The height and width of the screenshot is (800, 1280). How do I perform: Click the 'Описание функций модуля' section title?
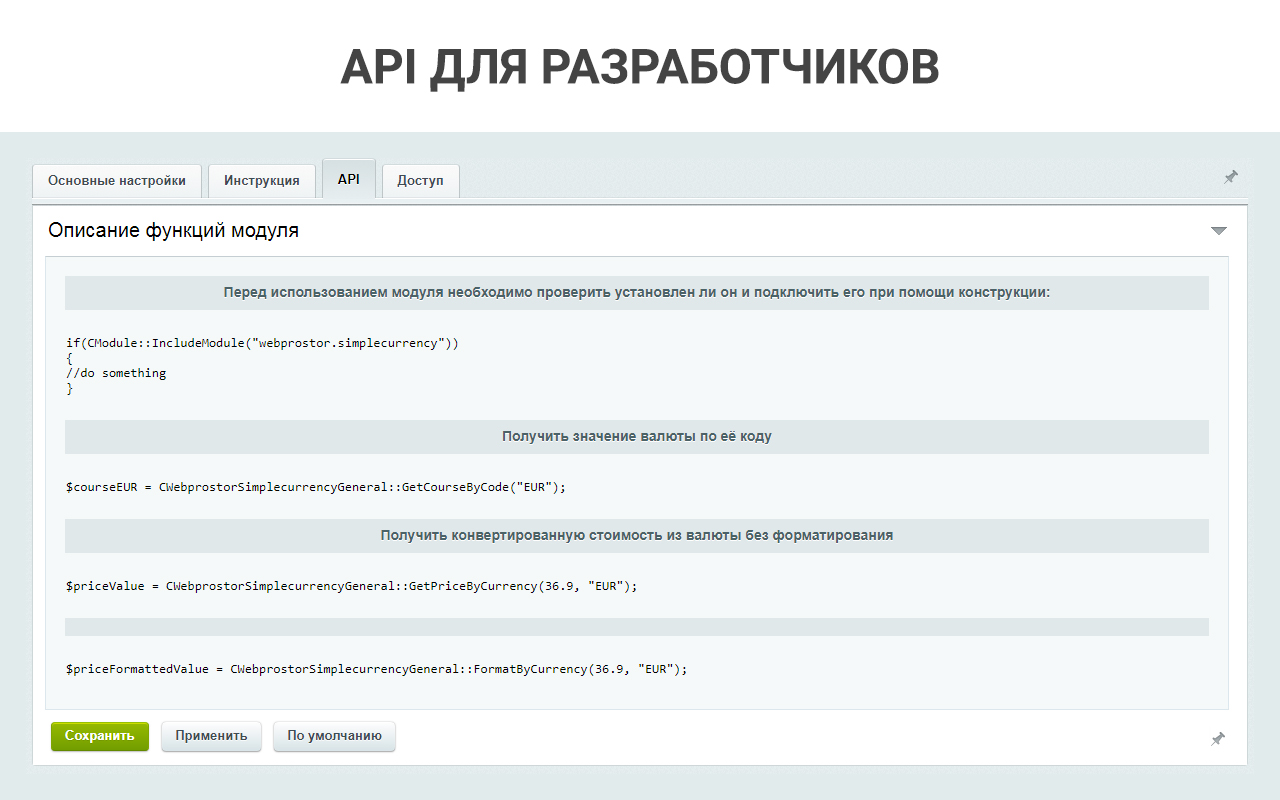174,231
